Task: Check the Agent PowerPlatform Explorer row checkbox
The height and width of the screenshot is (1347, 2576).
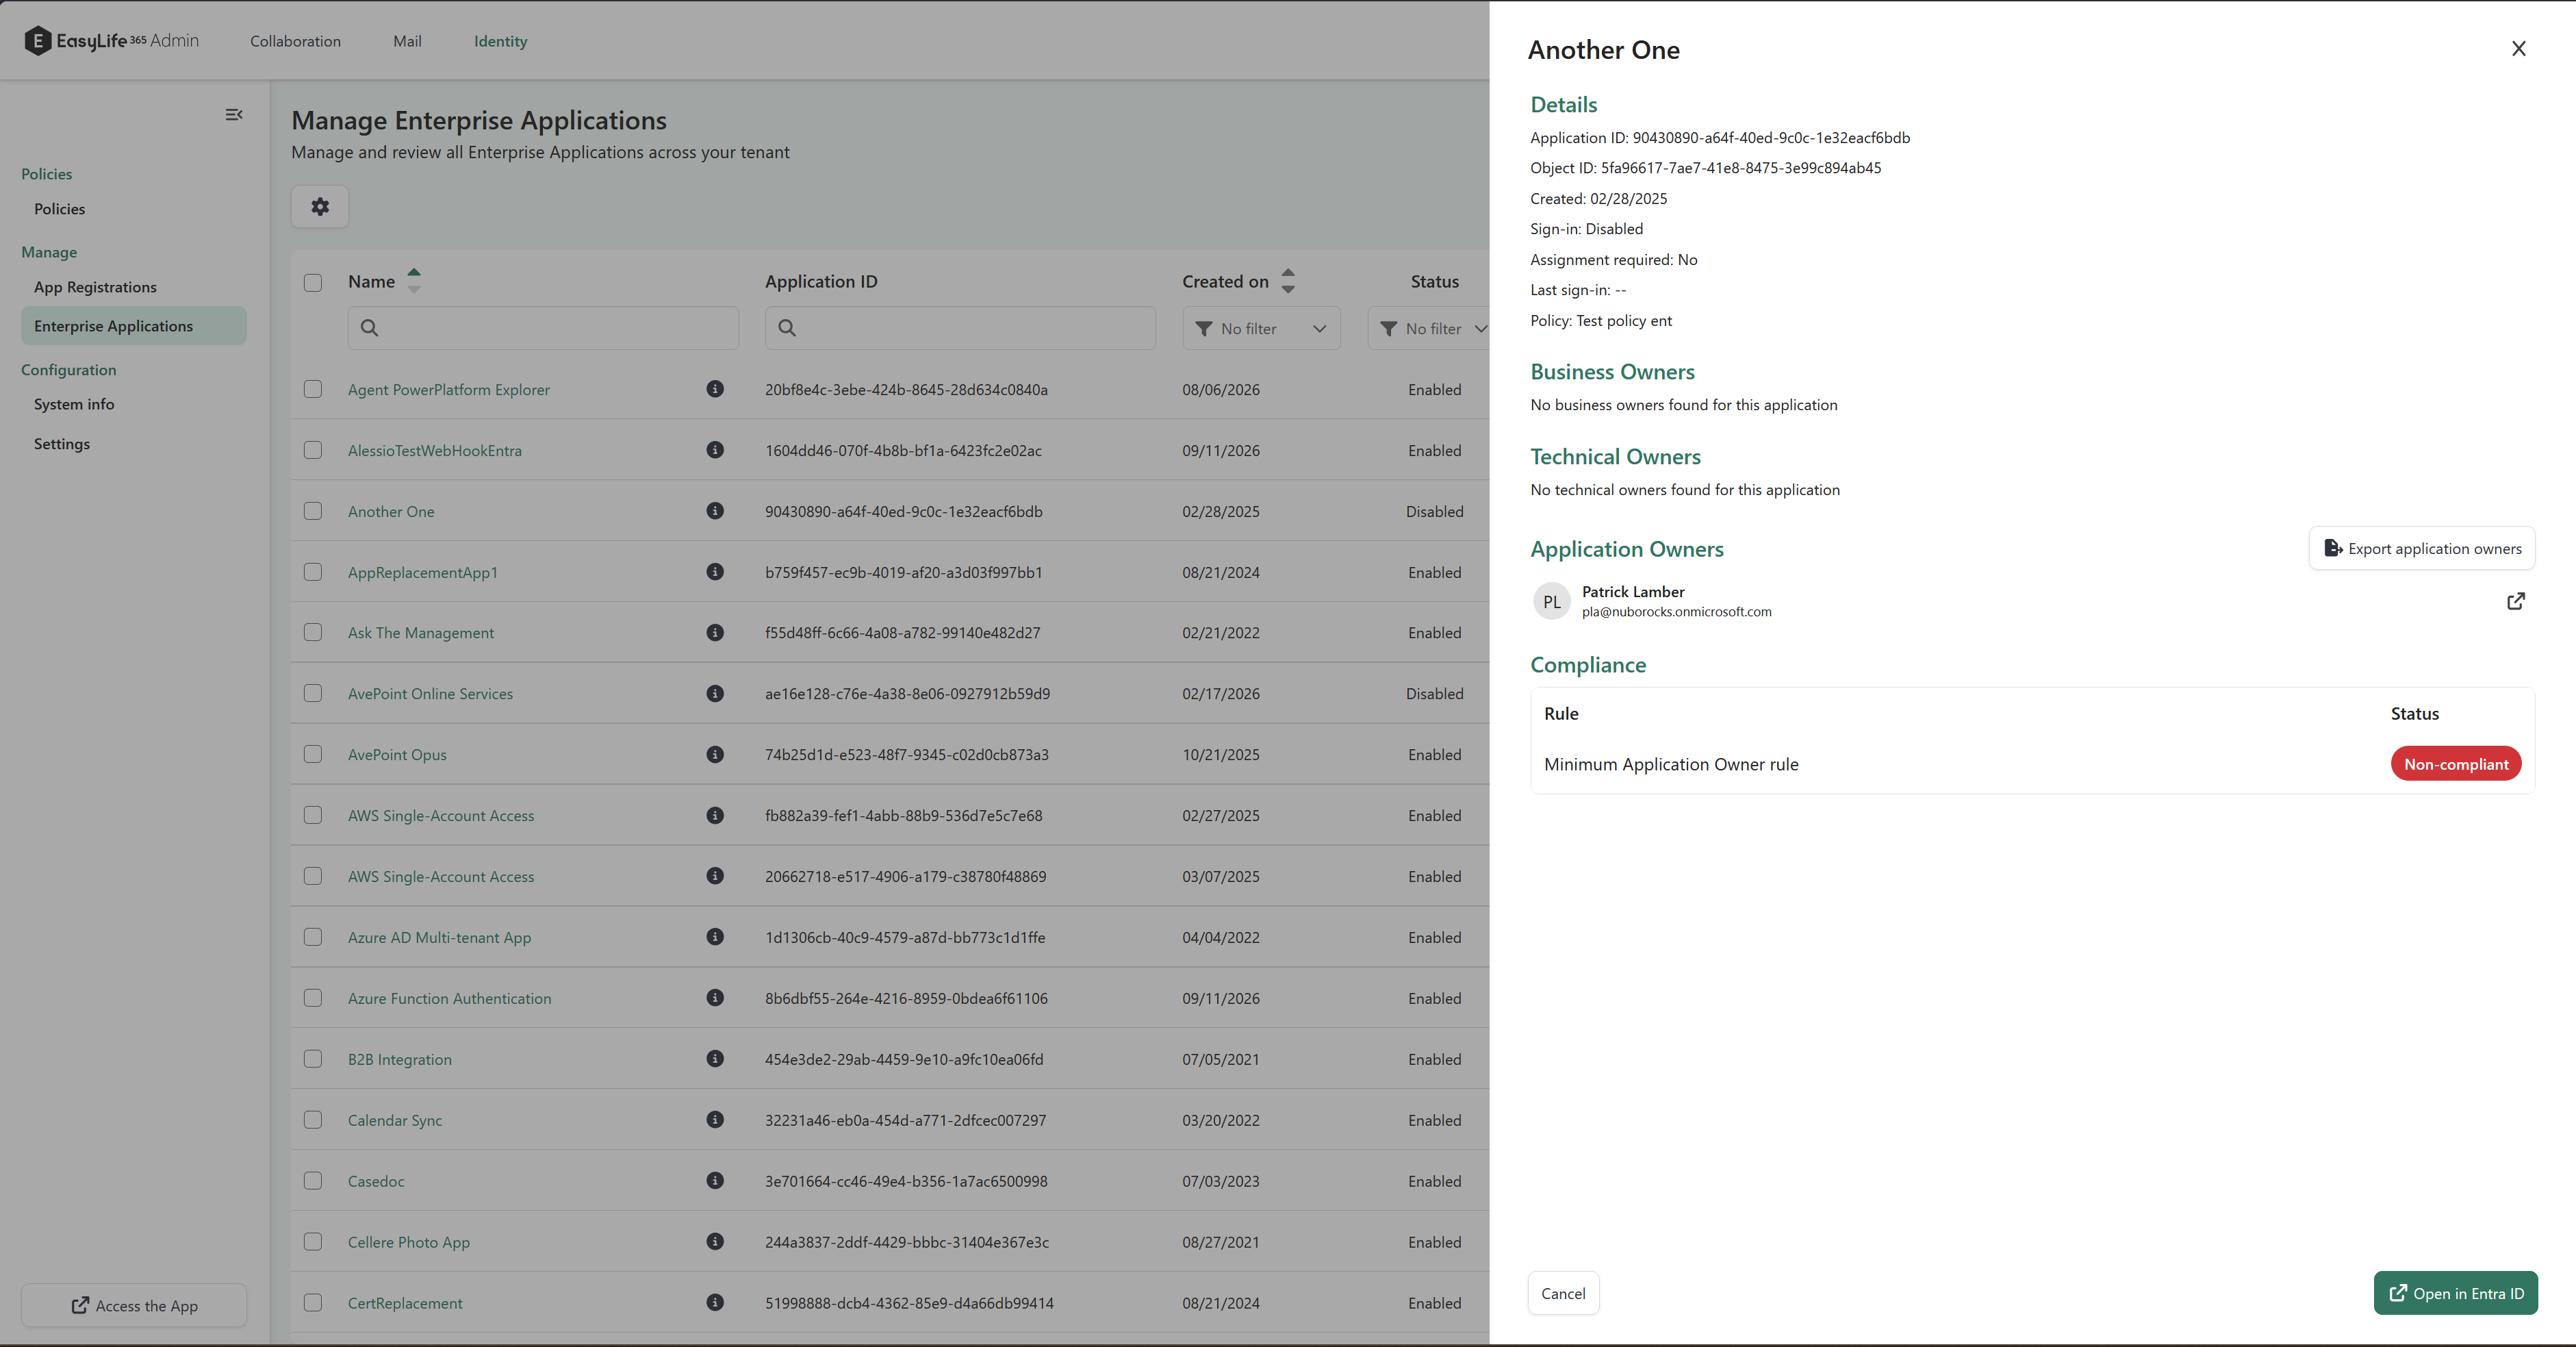Action: [313, 389]
